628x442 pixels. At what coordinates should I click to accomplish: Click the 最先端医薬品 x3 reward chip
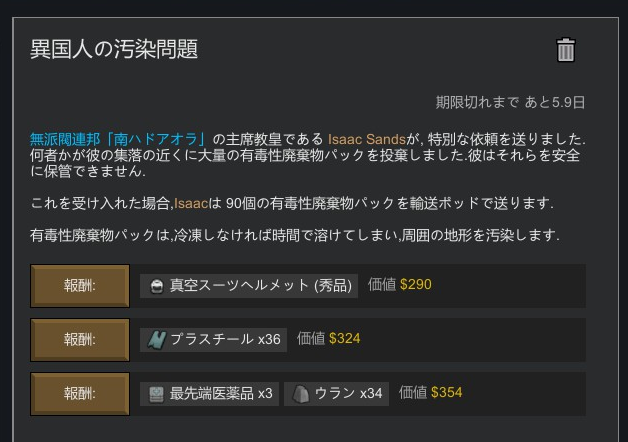pyautogui.click(x=209, y=394)
